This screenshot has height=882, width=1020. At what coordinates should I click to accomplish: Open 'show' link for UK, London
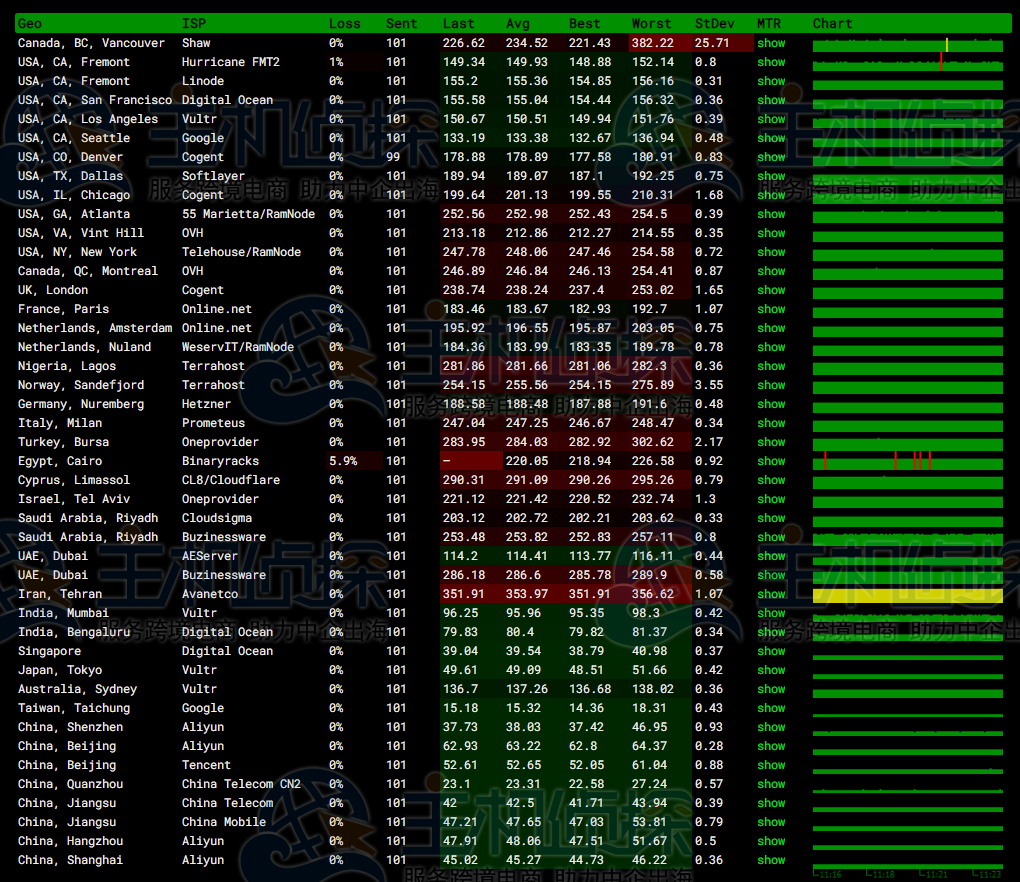[771, 289]
